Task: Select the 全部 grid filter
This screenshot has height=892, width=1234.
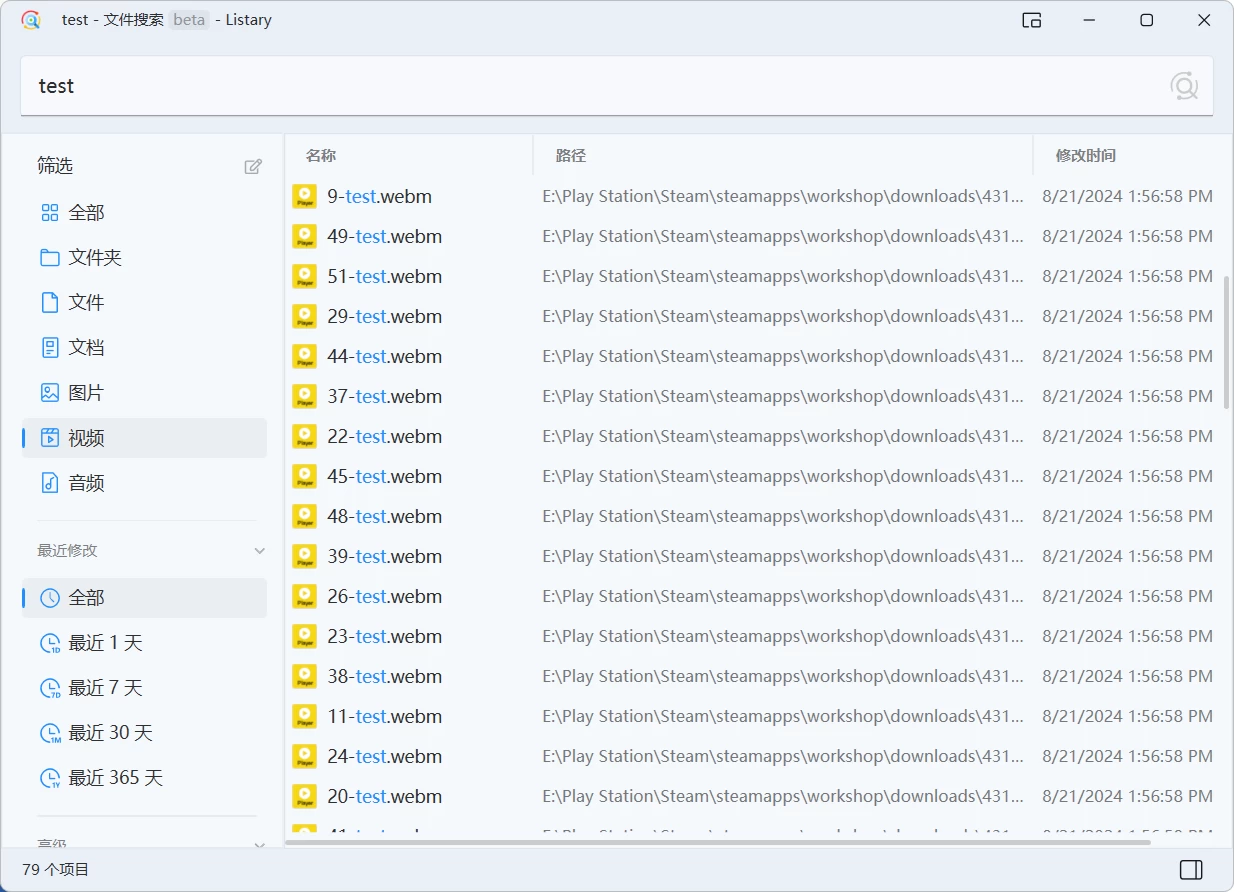Action: coord(144,213)
